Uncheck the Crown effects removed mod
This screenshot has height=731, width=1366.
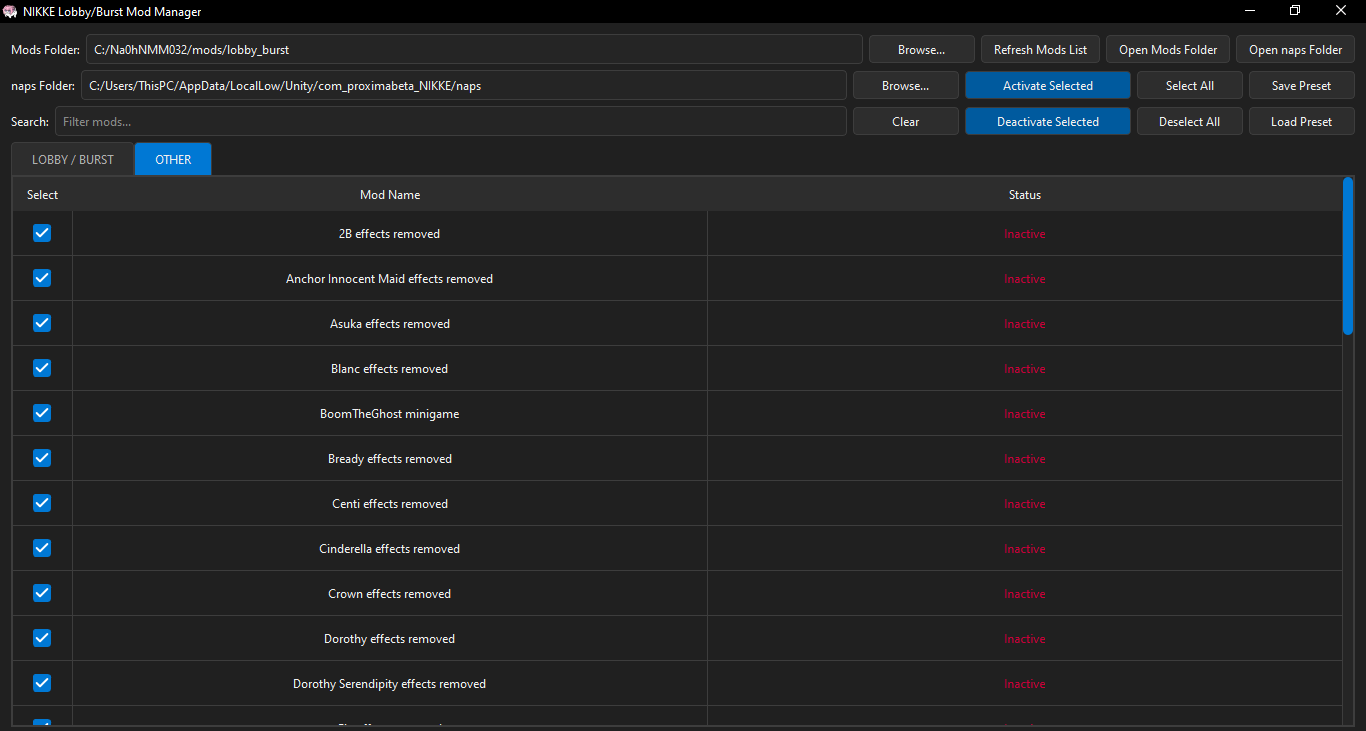41,592
